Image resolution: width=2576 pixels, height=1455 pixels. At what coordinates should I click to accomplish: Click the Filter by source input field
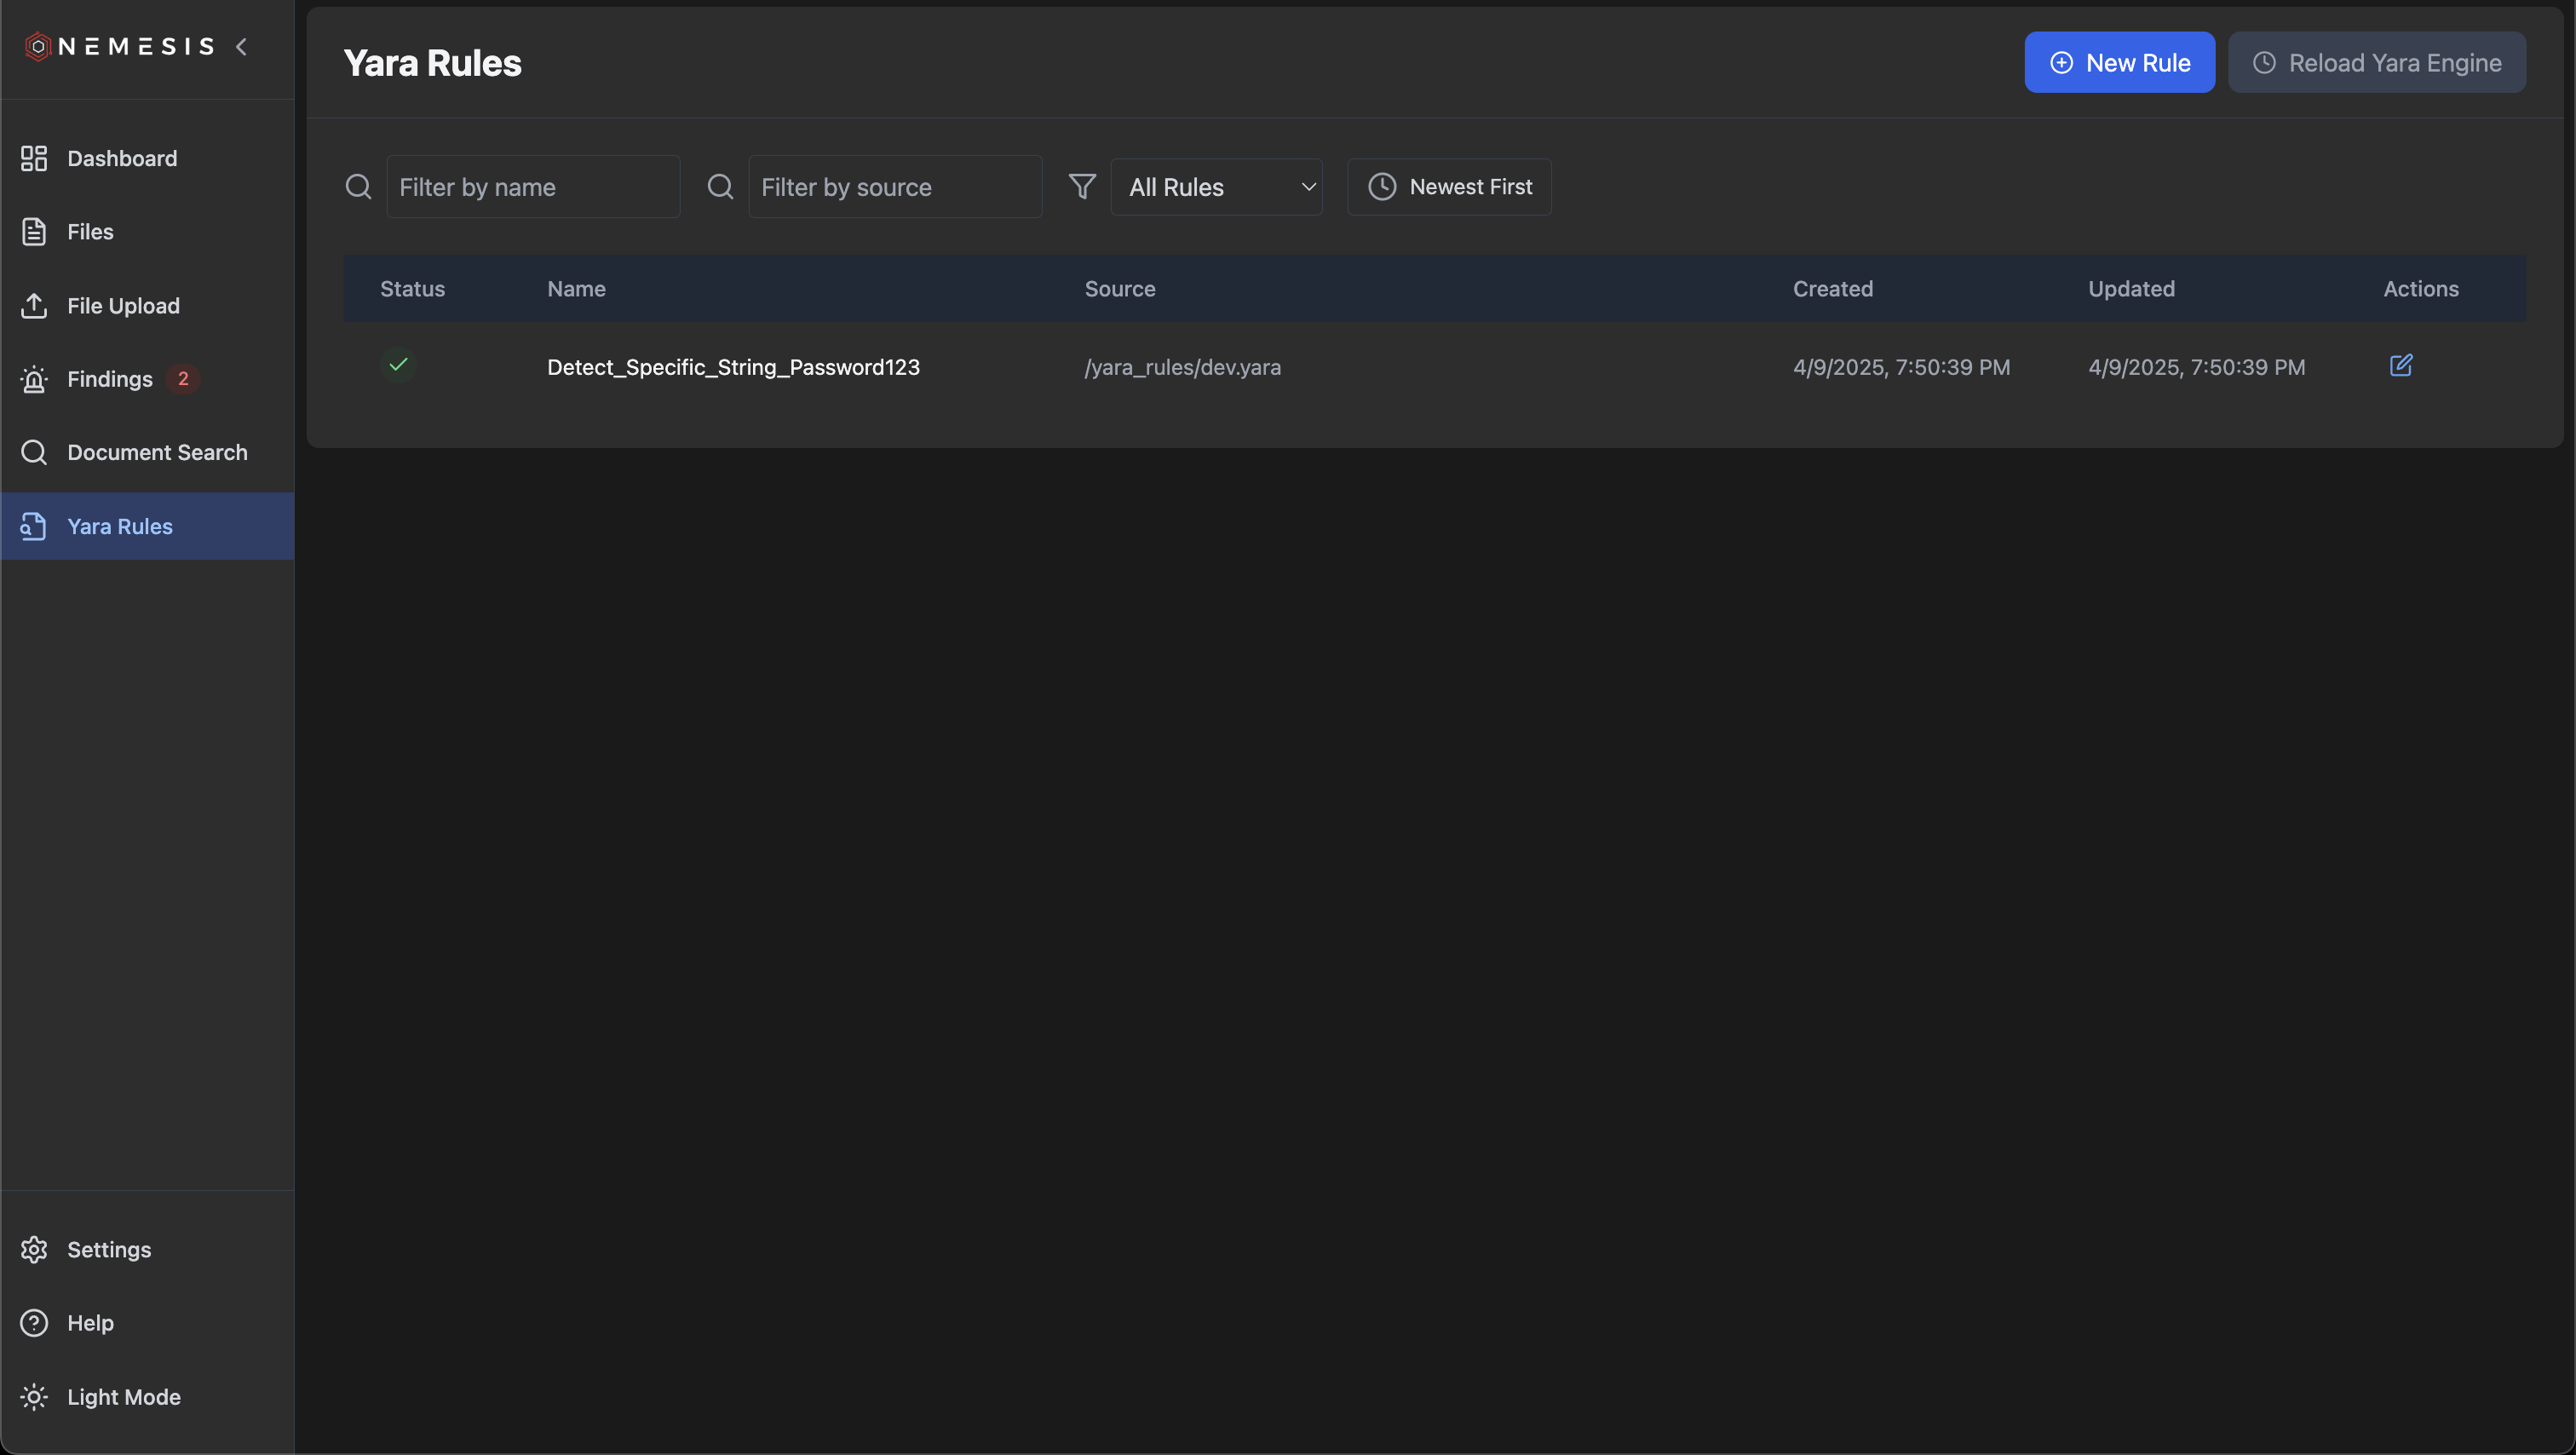[894, 187]
